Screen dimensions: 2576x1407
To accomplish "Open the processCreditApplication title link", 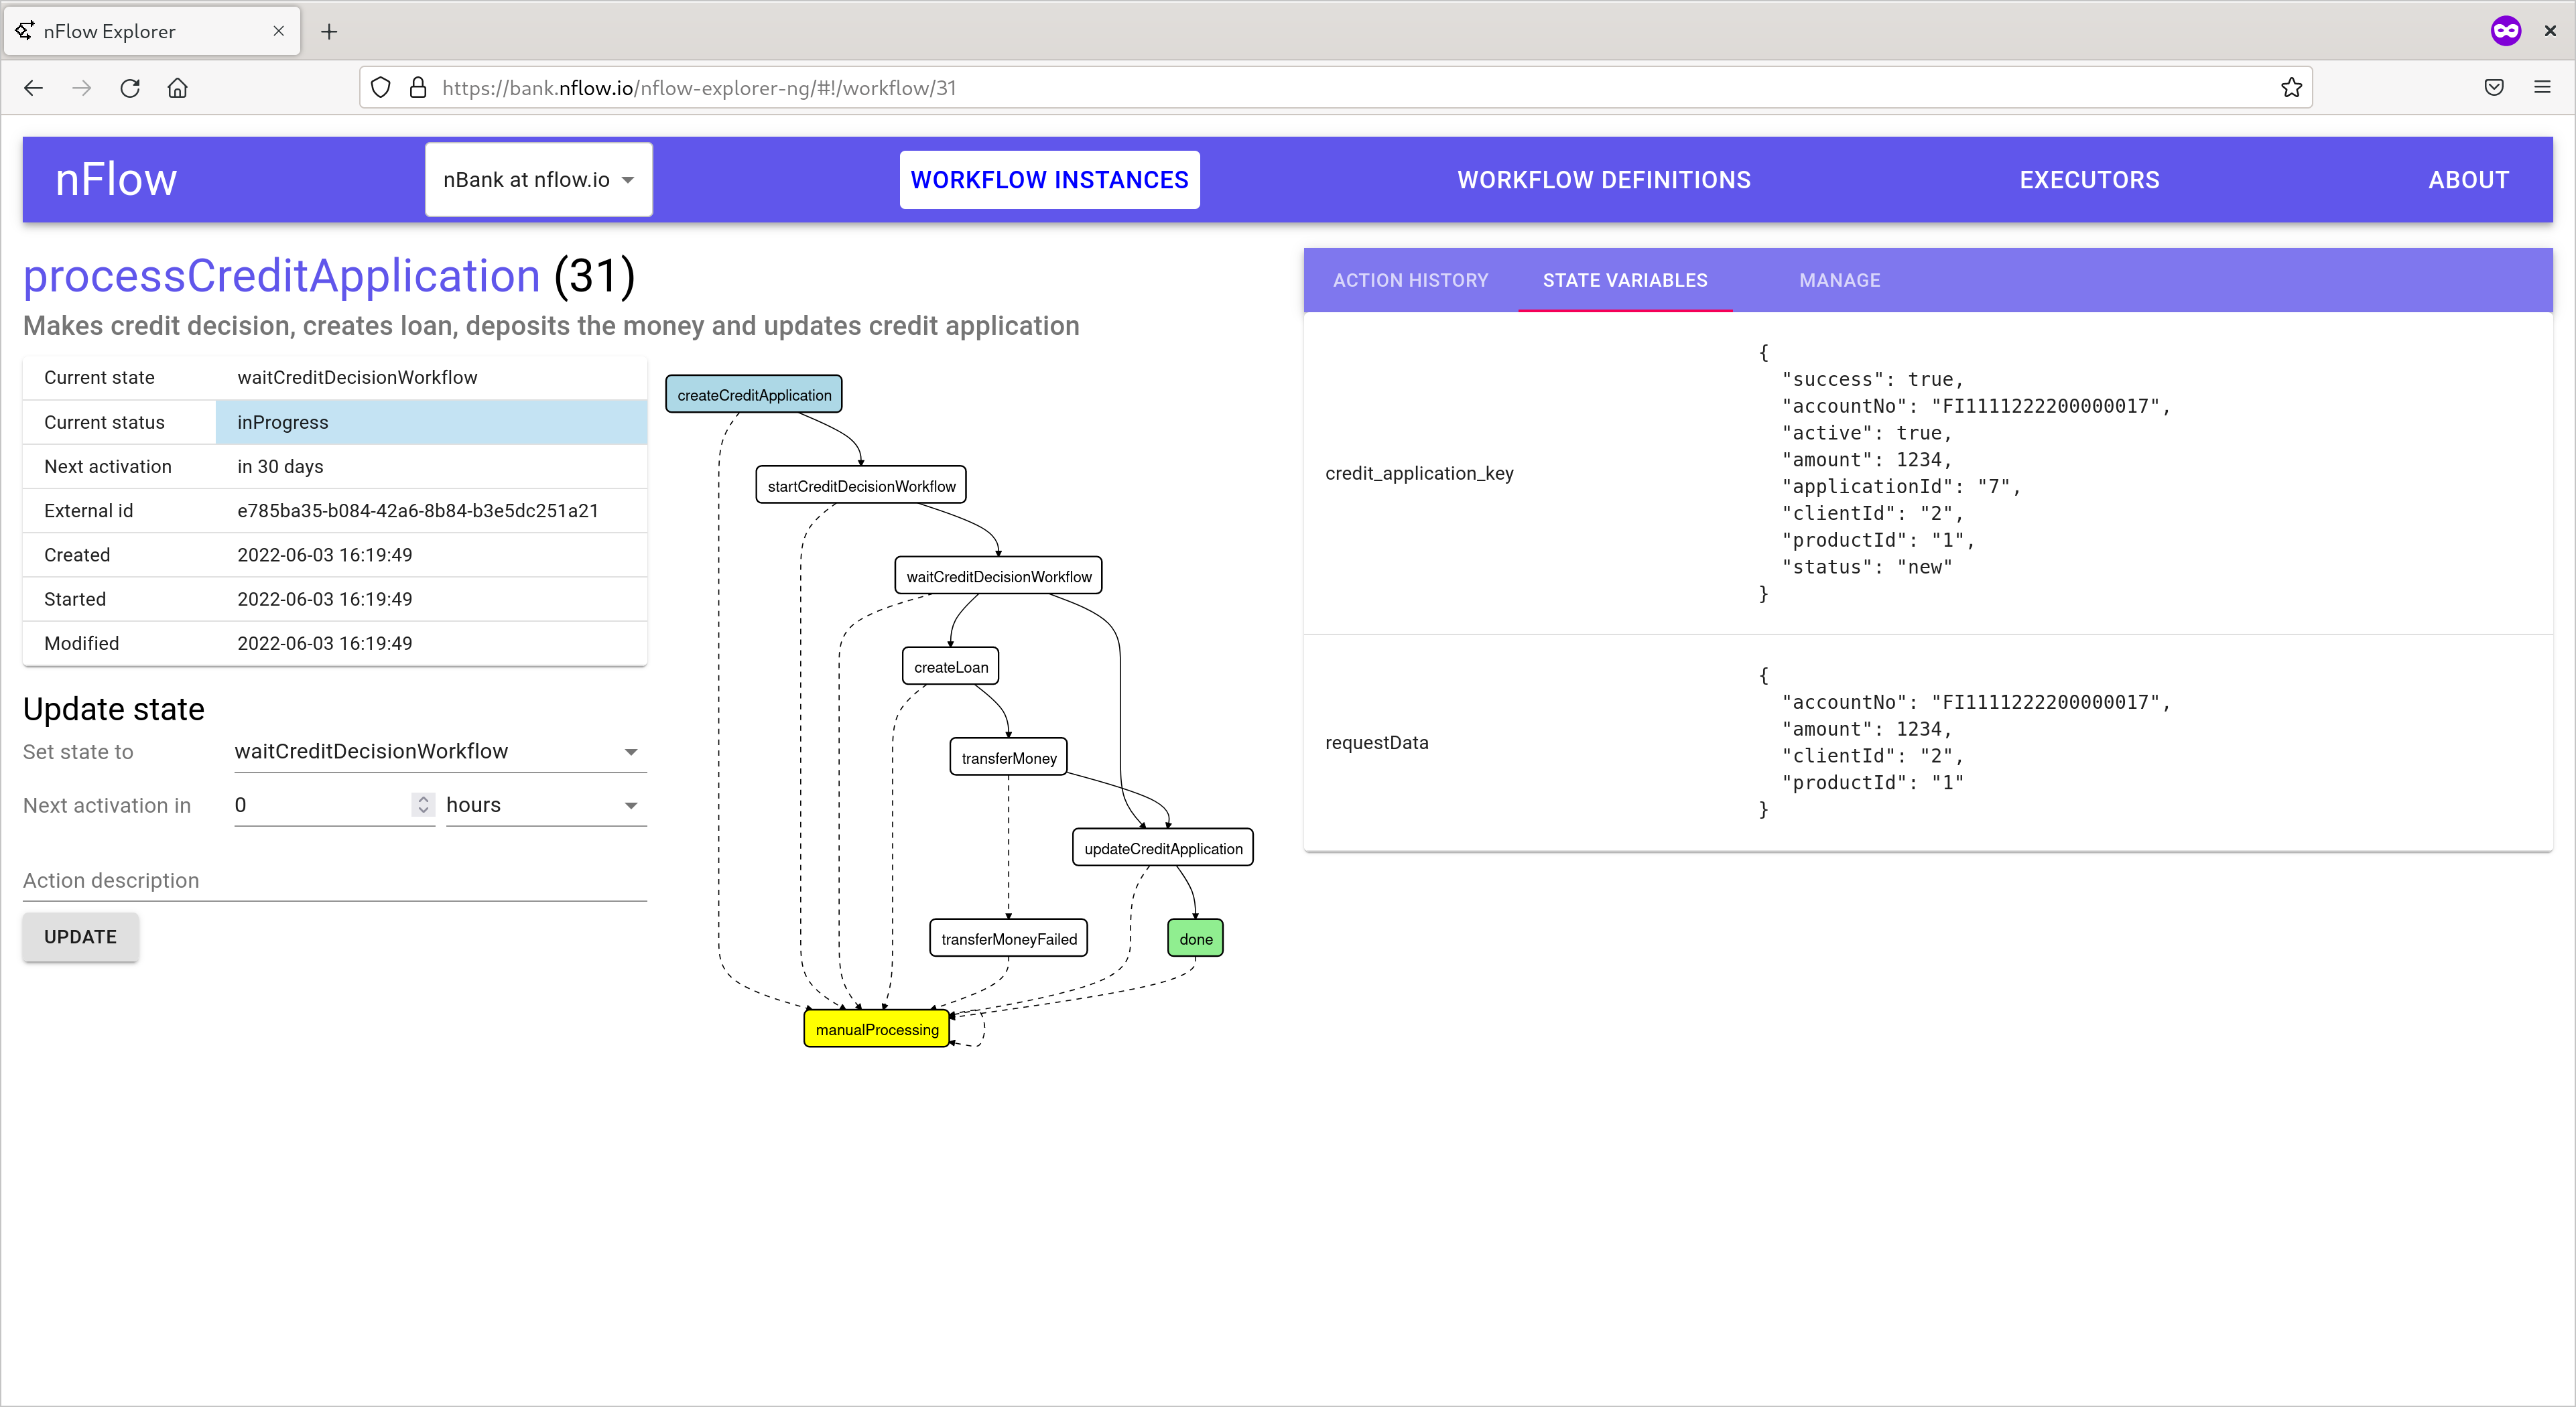I will click(282, 276).
